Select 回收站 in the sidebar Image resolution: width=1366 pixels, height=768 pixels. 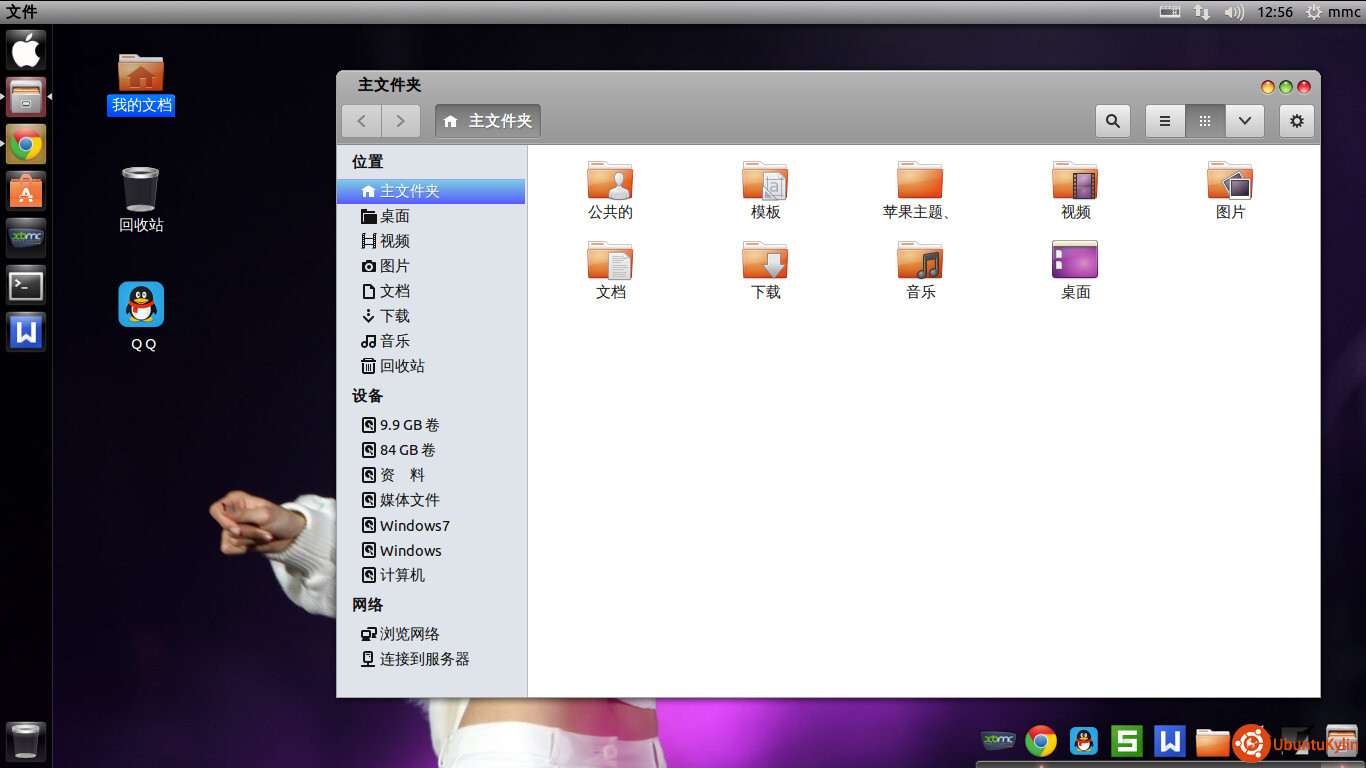point(401,366)
